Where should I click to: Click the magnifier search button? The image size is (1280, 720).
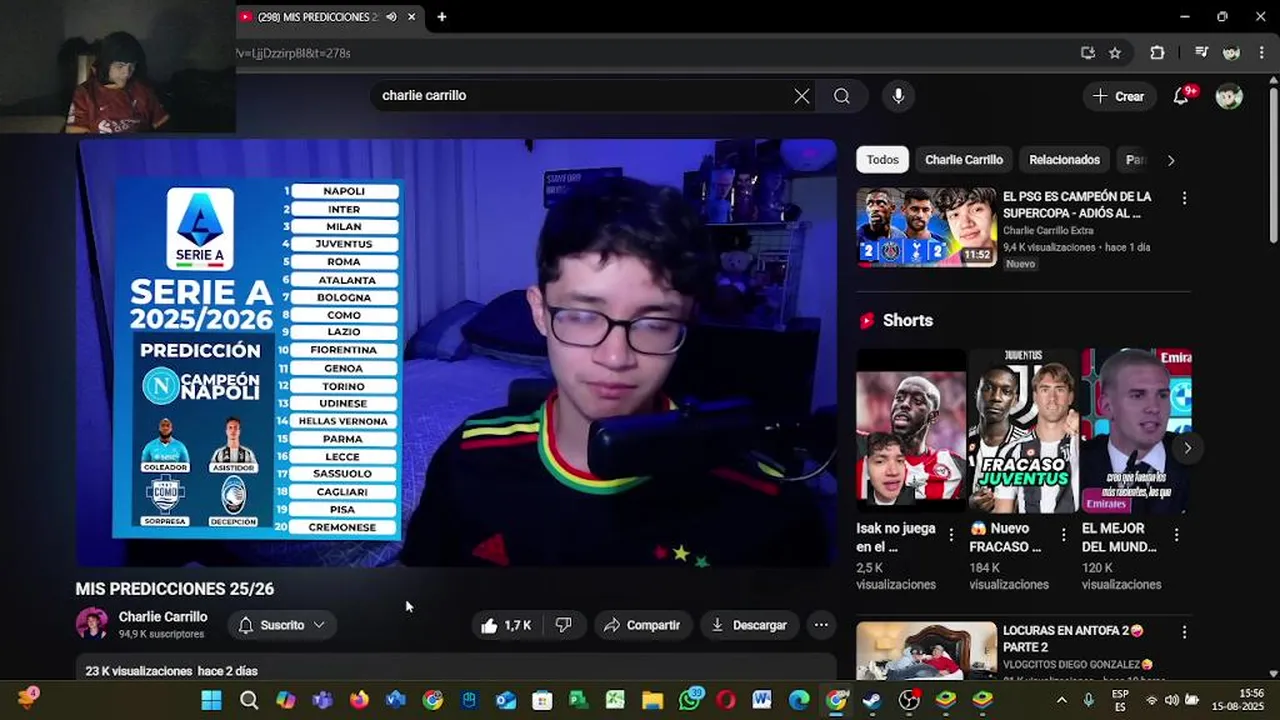pyautogui.click(x=842, y=96)
